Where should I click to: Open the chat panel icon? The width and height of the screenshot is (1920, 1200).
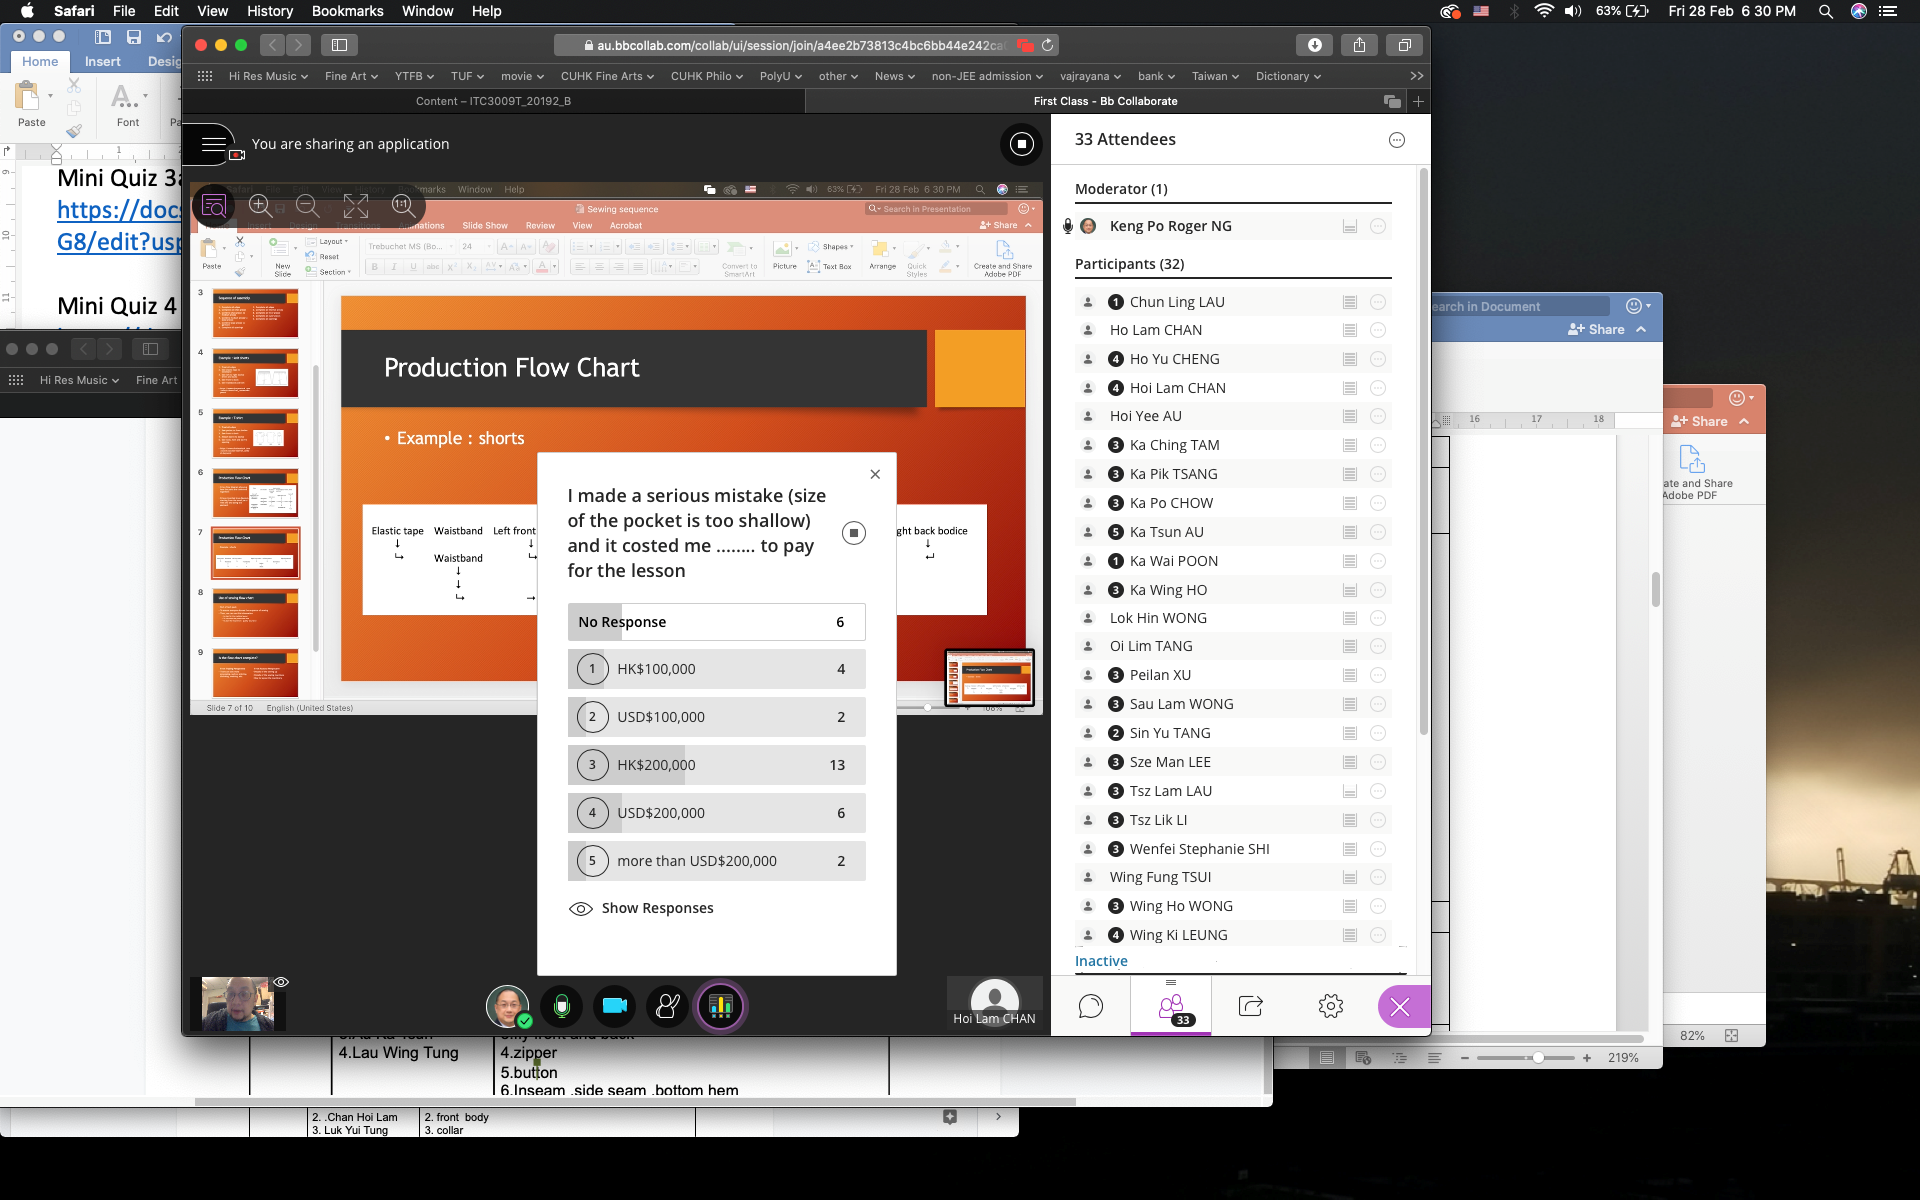1090,1006
